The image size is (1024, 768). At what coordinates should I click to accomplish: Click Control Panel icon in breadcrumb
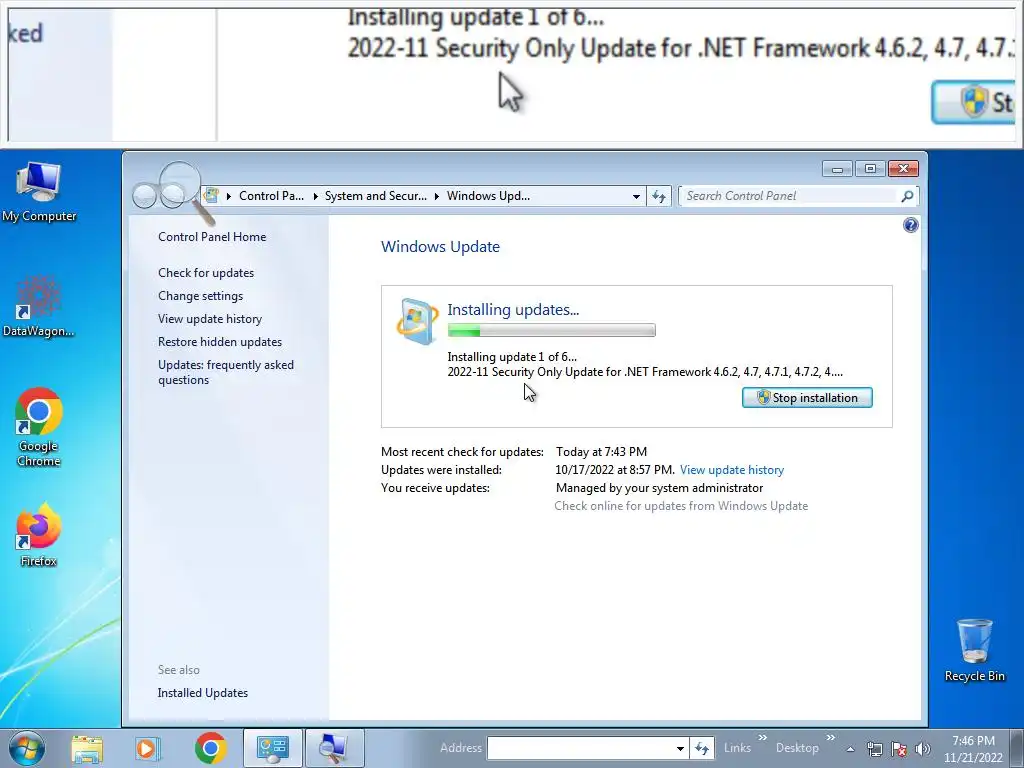[211, 195]
